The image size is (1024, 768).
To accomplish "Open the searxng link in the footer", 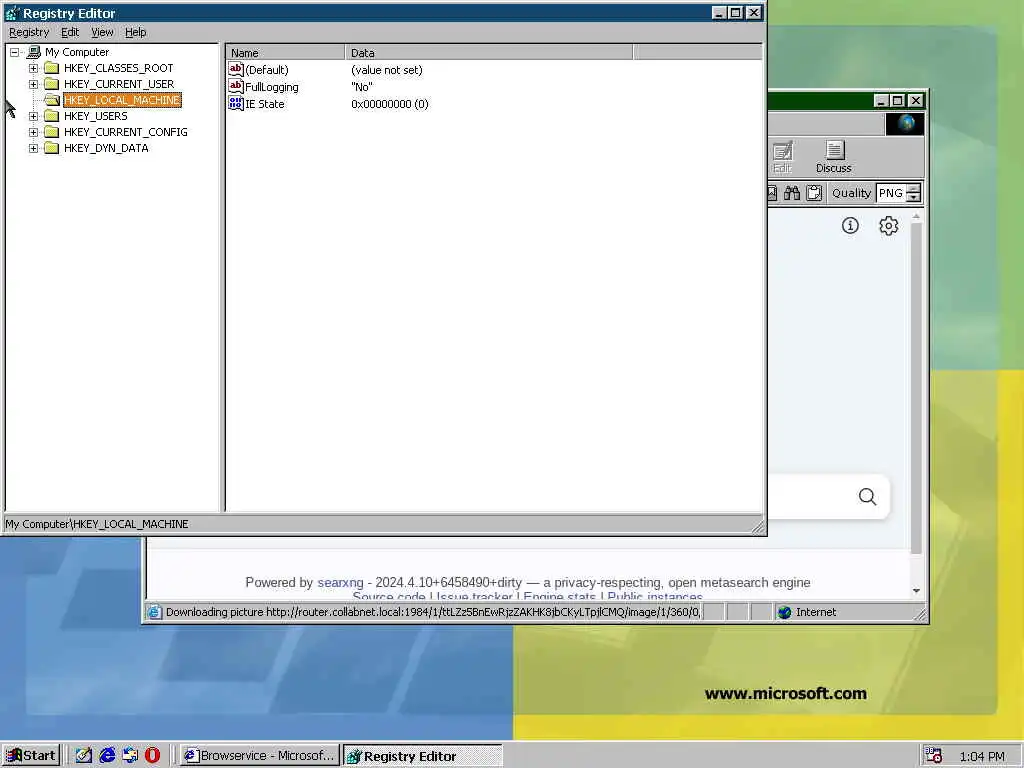I will (x=340, y=583).
